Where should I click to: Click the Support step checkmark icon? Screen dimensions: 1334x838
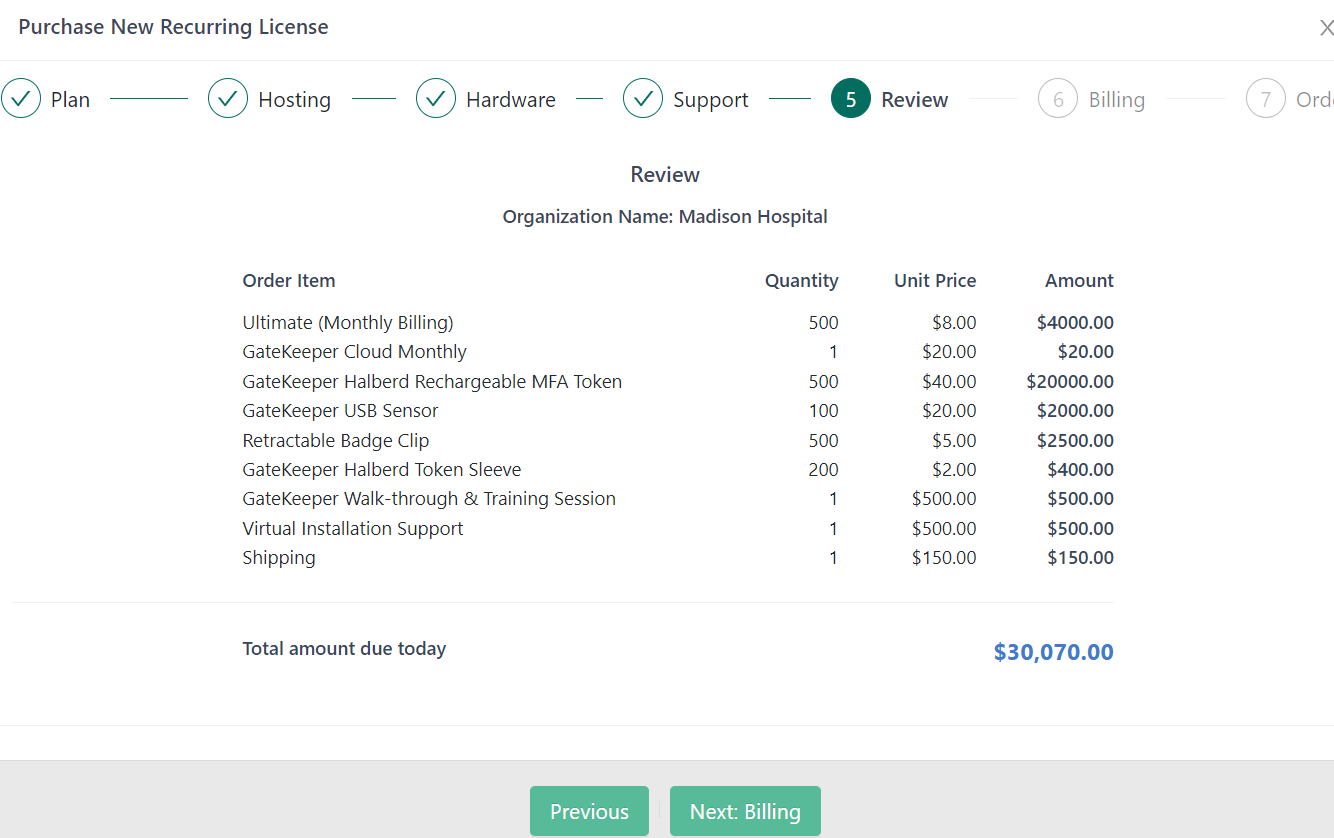coord(643,99)
